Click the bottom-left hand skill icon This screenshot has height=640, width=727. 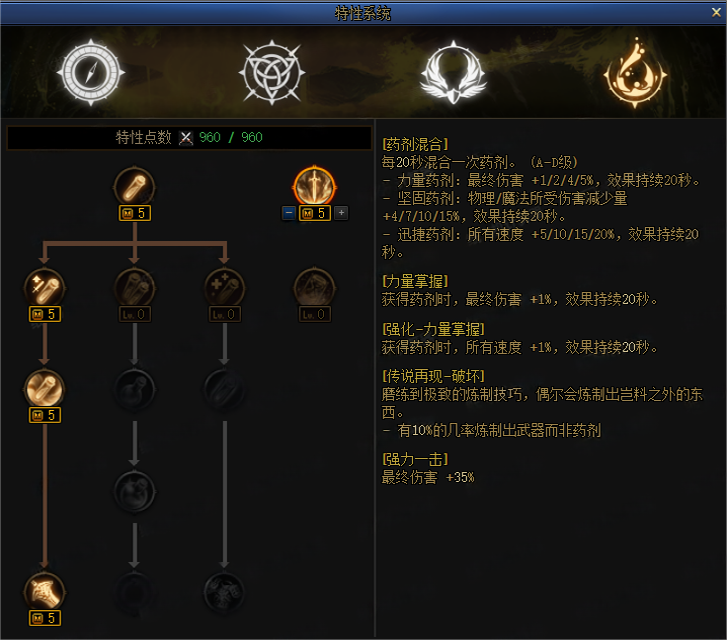[45, 592]
